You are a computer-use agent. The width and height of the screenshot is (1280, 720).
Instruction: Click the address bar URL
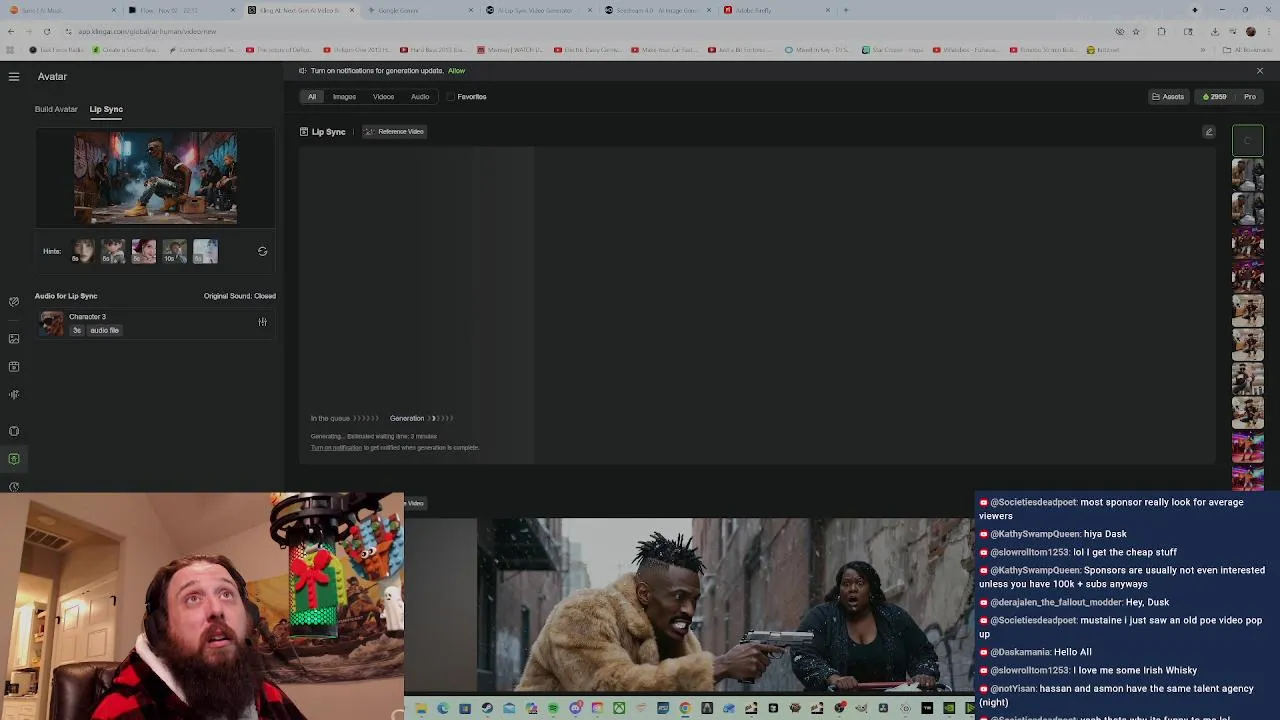pos(147,31)
